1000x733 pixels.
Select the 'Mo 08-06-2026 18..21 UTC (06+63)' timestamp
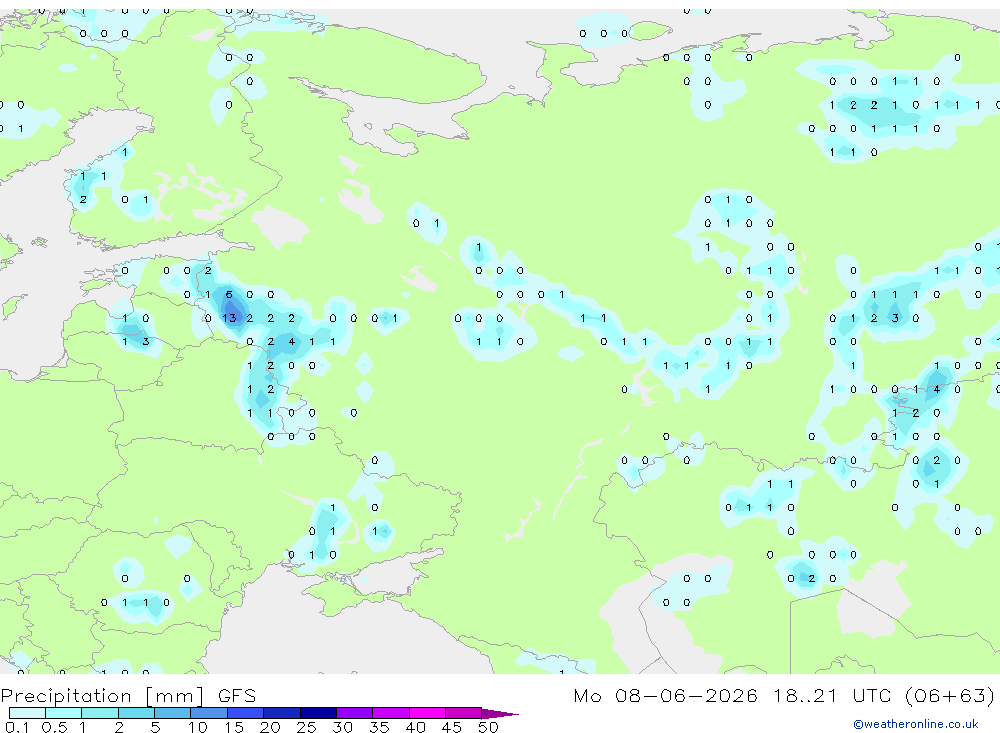784,695
